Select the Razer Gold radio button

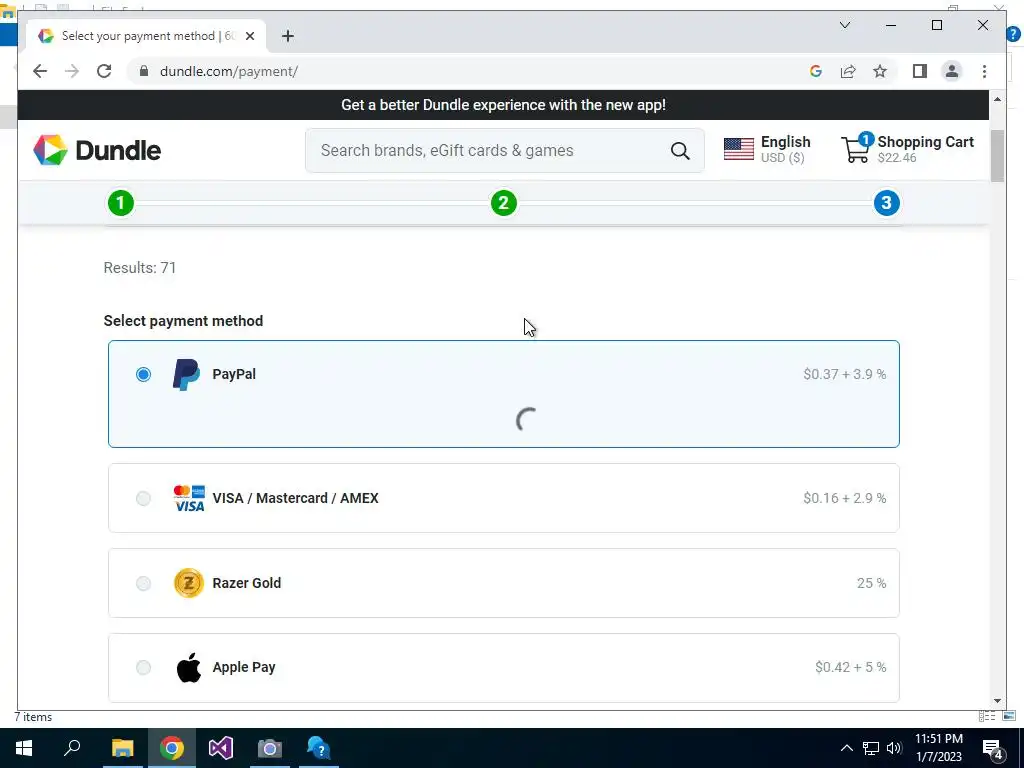[x=143, y=583]
